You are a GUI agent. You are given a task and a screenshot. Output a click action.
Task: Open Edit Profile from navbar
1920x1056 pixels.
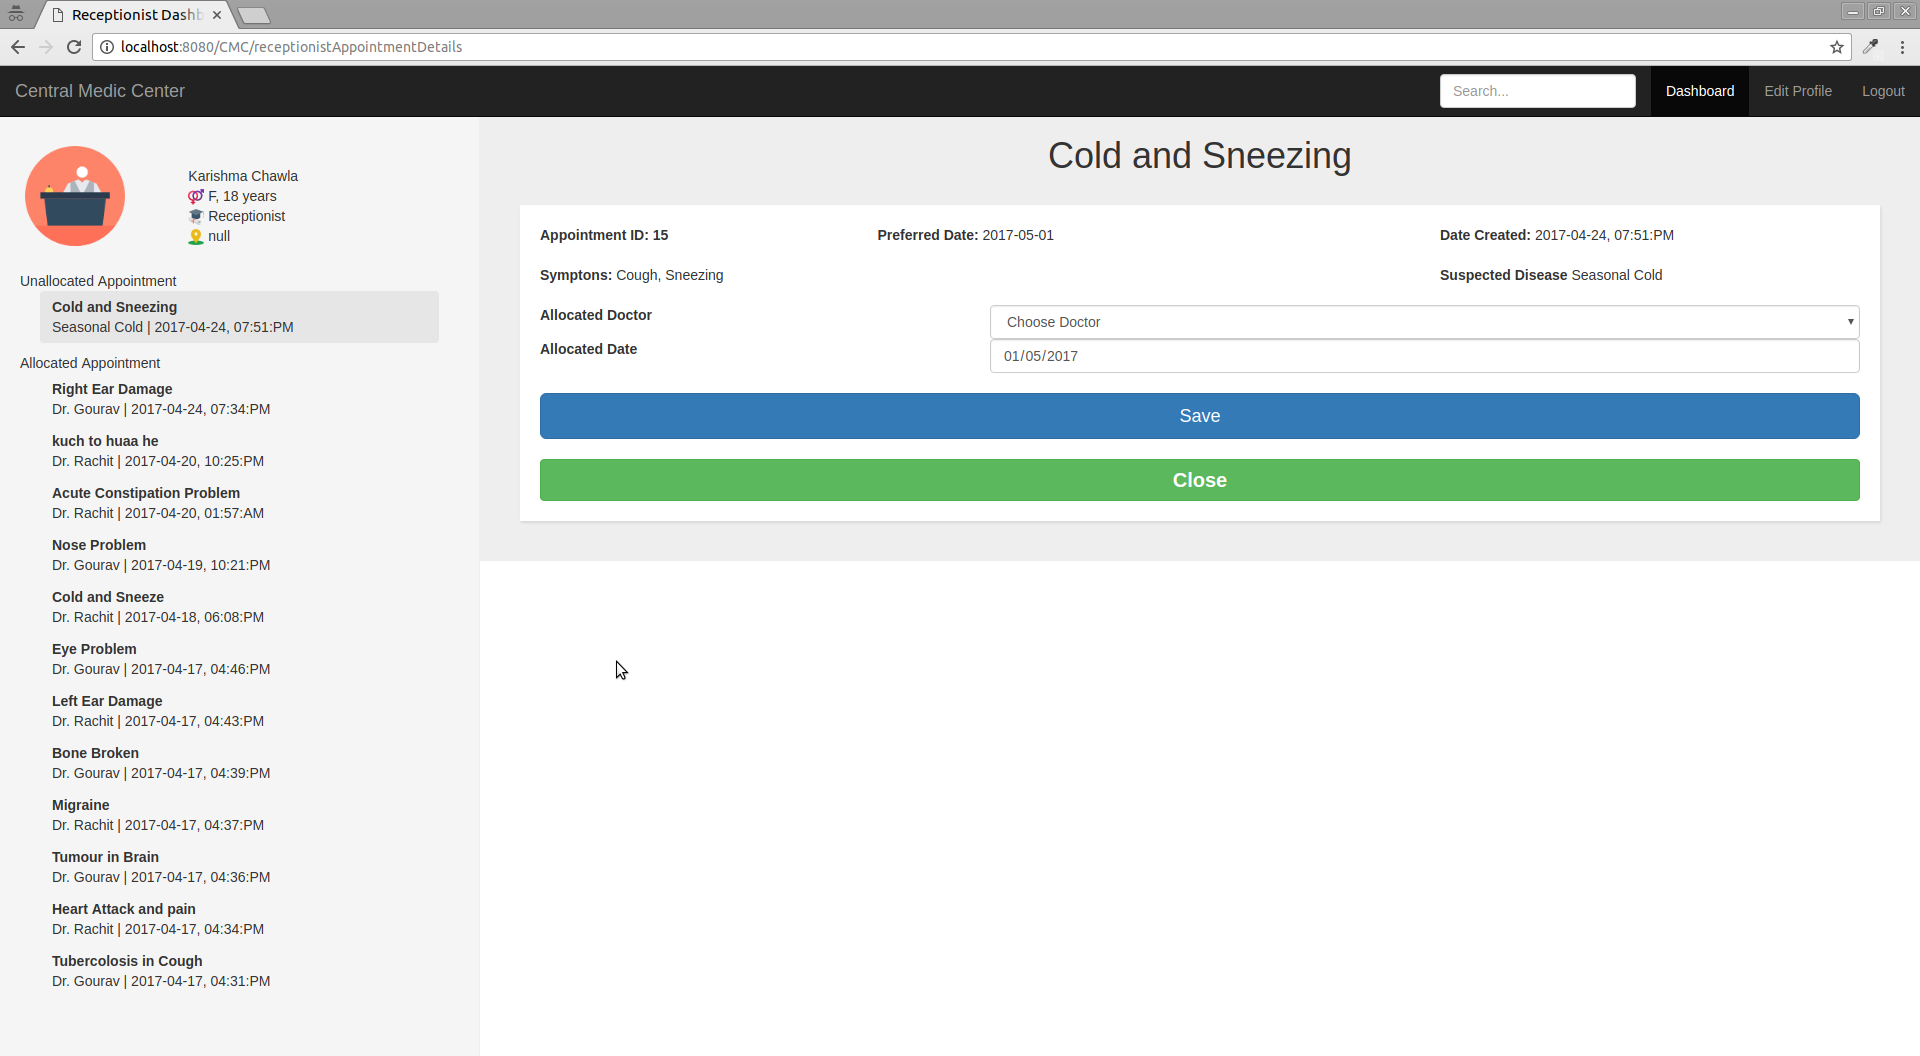pyautogui.click(x=1797, y=91)
